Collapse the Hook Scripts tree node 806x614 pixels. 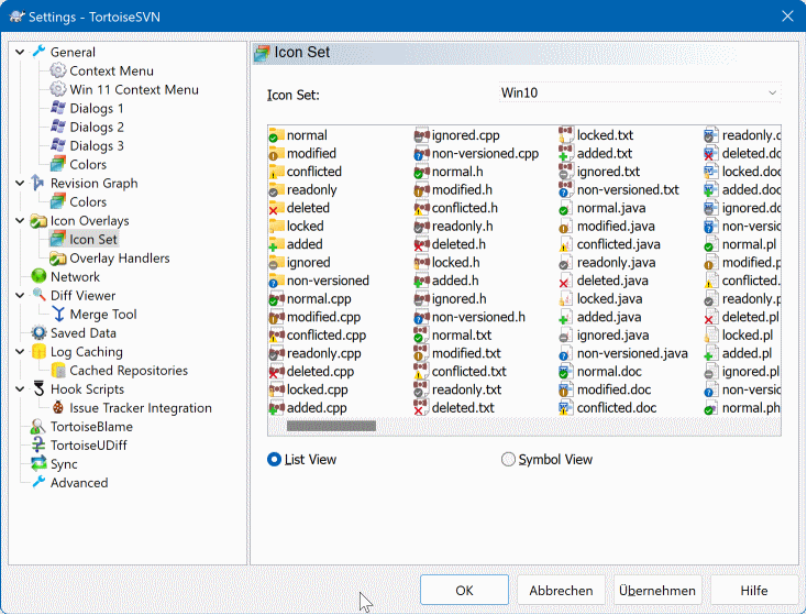pos(22,389)
